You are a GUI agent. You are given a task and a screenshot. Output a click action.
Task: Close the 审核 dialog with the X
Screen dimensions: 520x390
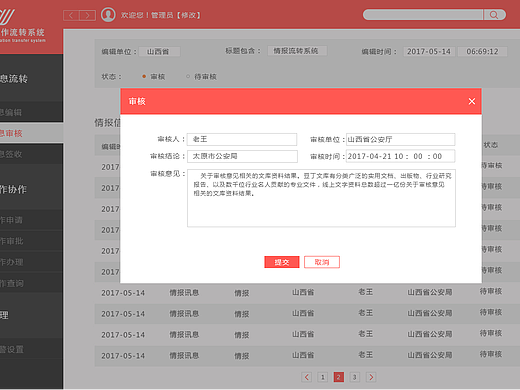coord(472,101)
